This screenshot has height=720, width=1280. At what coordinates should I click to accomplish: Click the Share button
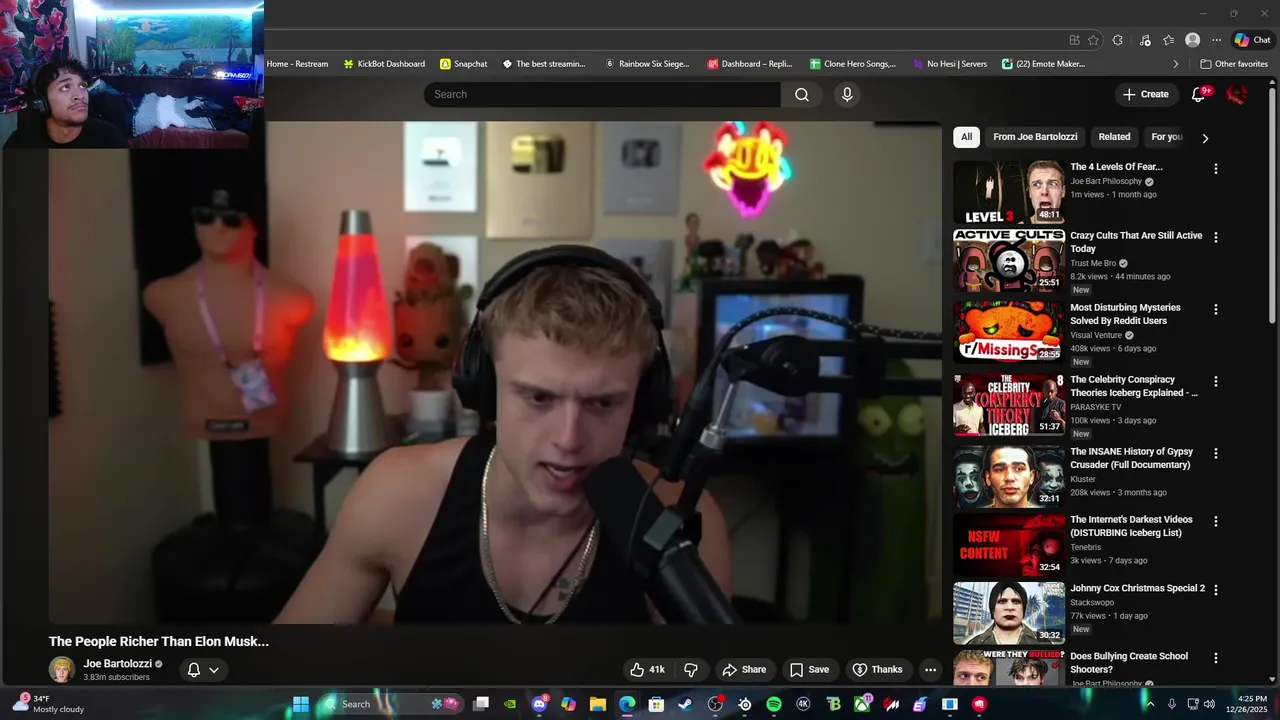coord(744,670)
